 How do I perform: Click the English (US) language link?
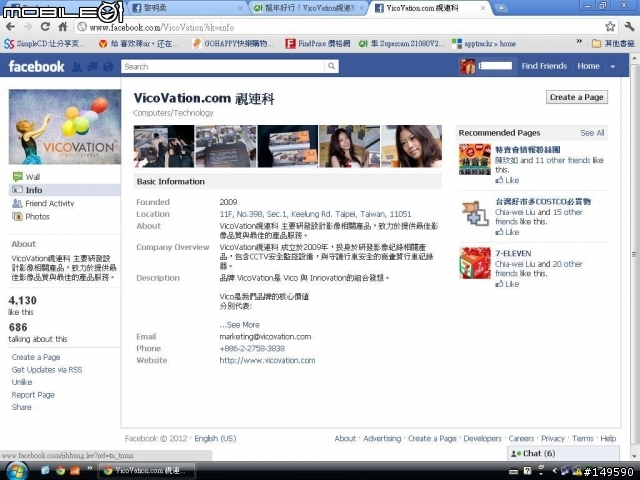[215, 438]
